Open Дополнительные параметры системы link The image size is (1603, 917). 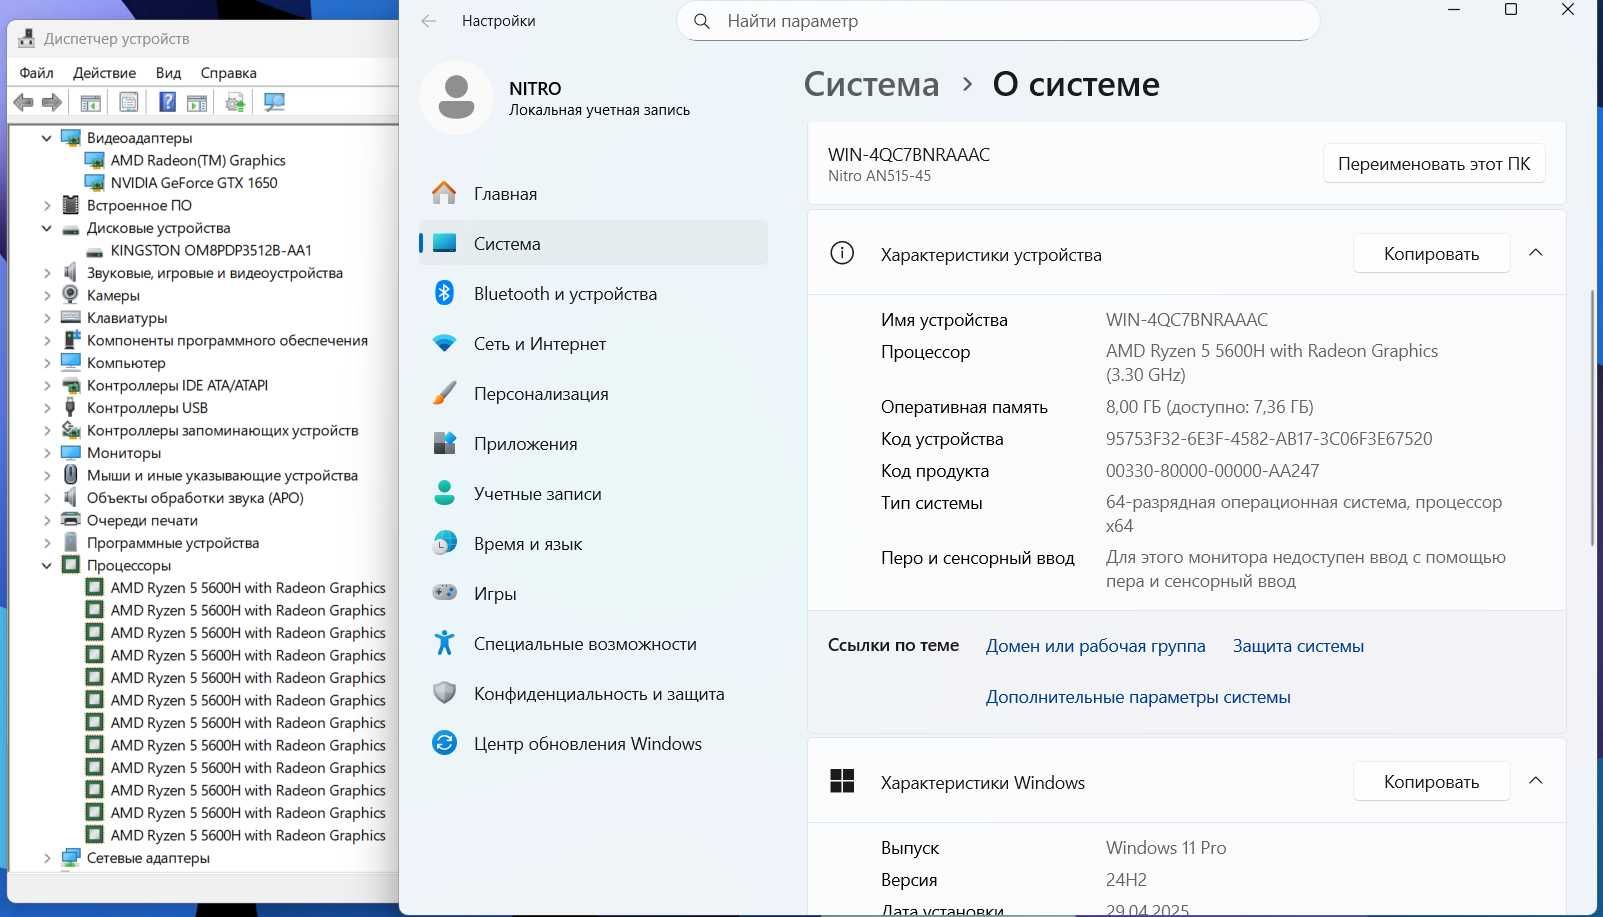(1138, 697)
